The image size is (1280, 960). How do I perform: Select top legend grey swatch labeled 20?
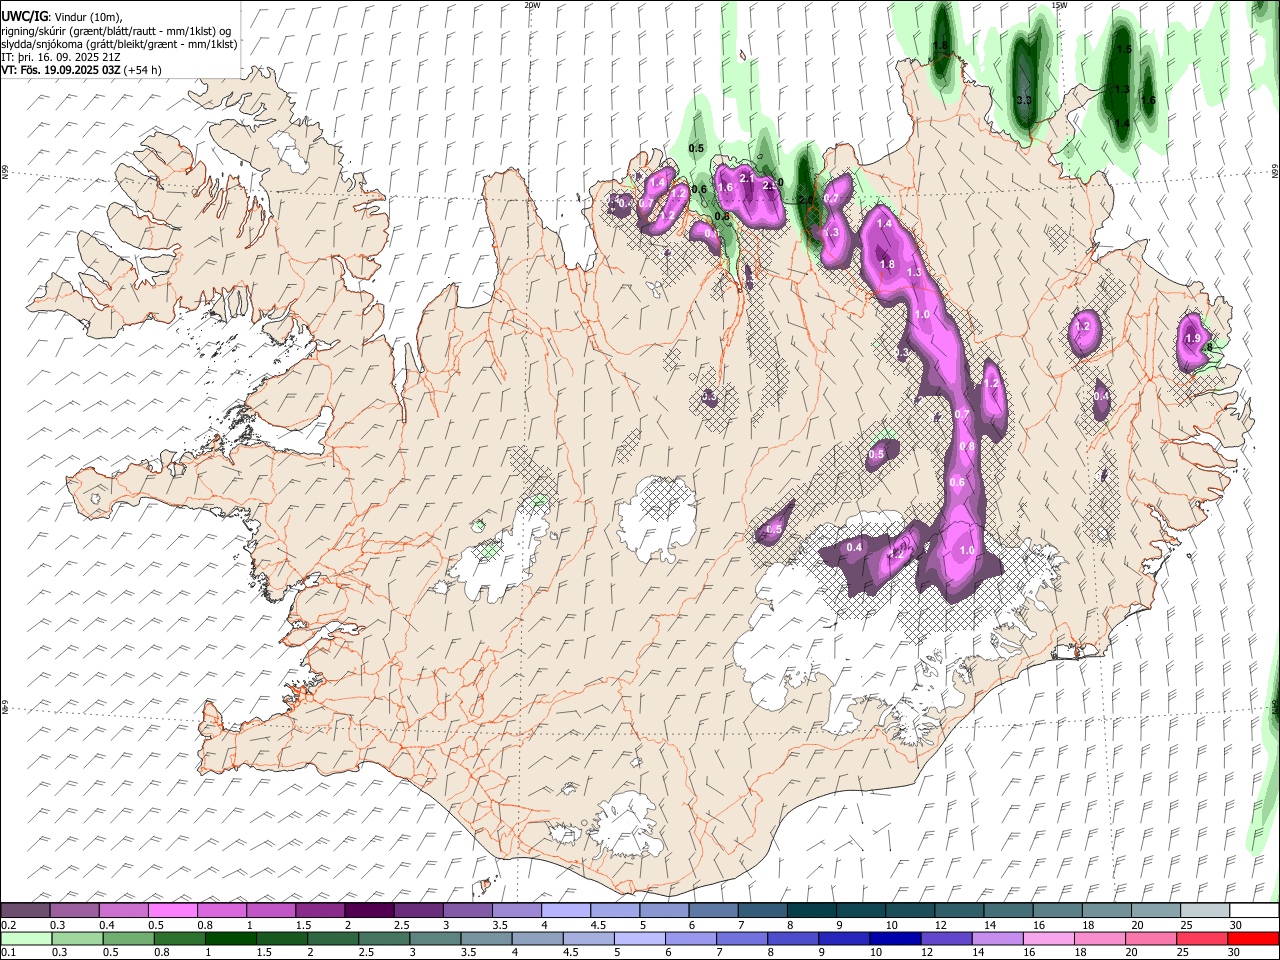(x=1154, y=910)
